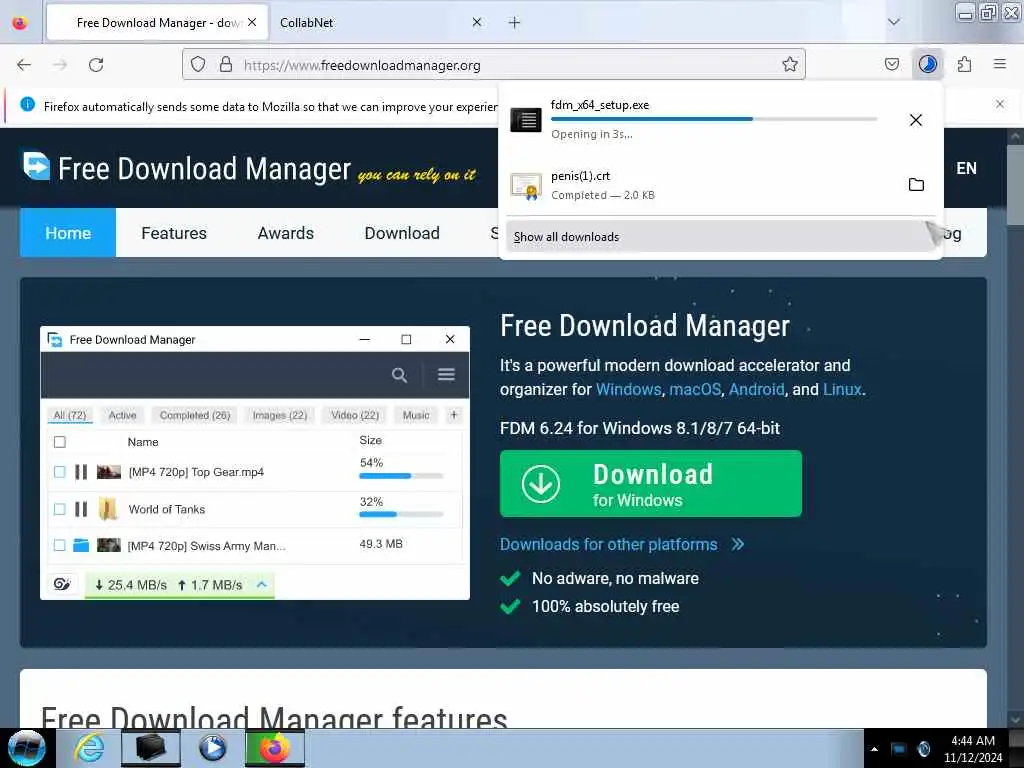The width and height of the screenshot is (1024, 768).
Task: View site security lock info
Action: pyautogui.click(x=226, y=65)
